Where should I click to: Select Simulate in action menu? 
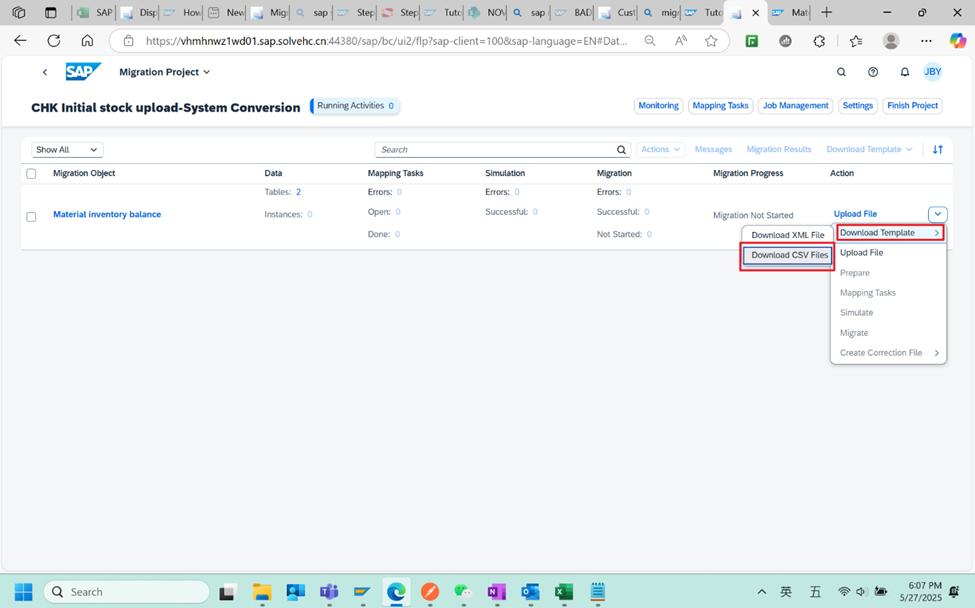[889, 313]
